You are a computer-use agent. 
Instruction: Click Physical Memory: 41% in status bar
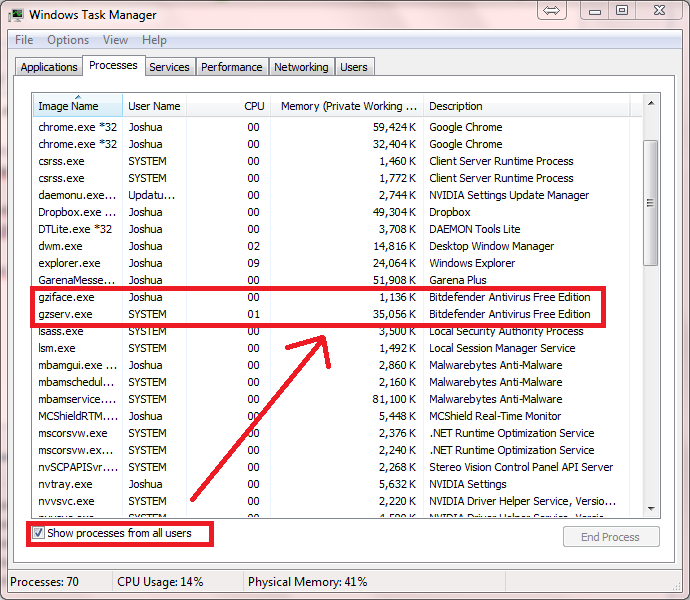click(x=308, y=582)
